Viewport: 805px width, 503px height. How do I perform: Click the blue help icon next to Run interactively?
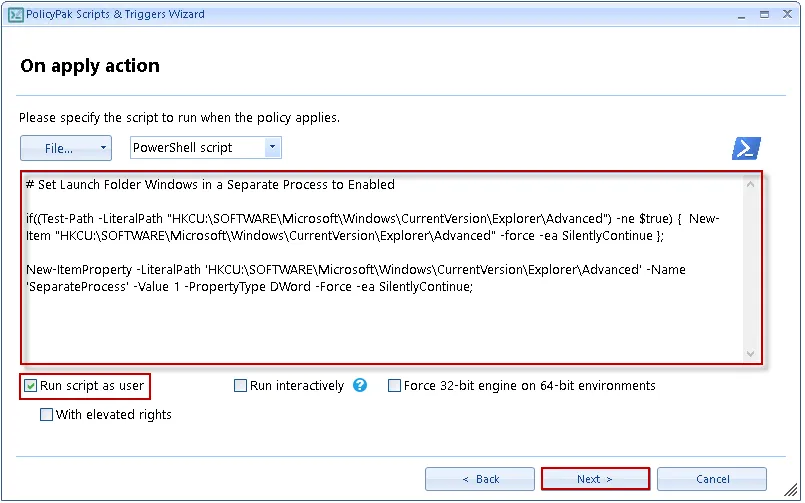(x=360, y=385)
